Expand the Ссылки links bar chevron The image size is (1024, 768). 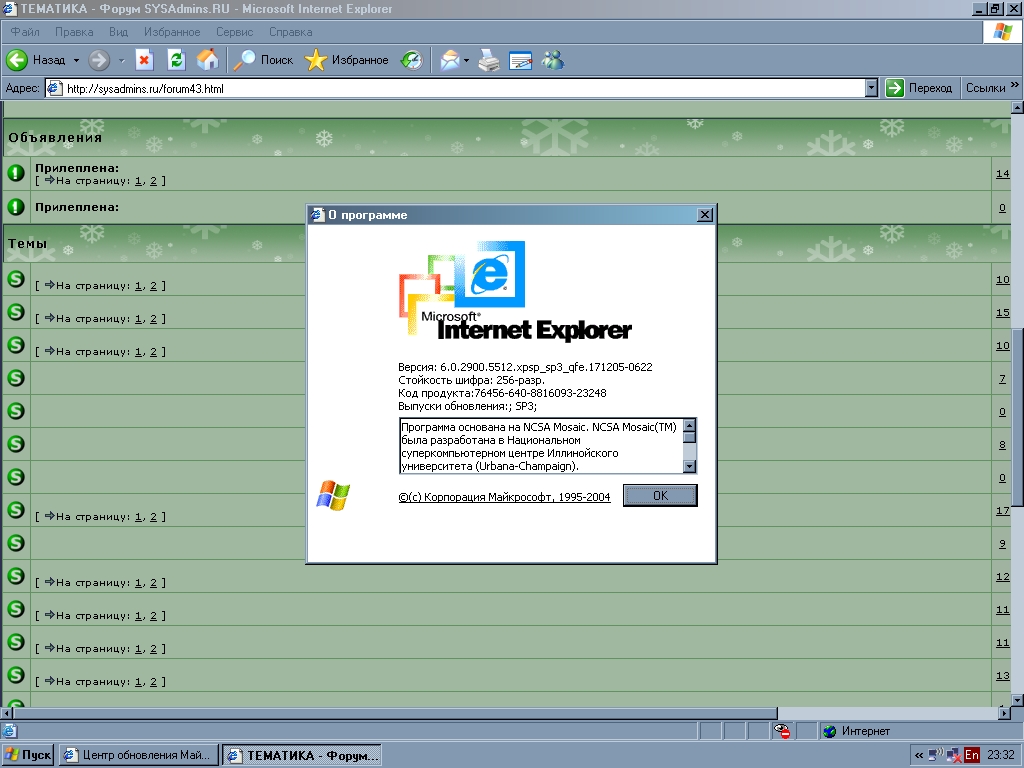coord(1014,85)
